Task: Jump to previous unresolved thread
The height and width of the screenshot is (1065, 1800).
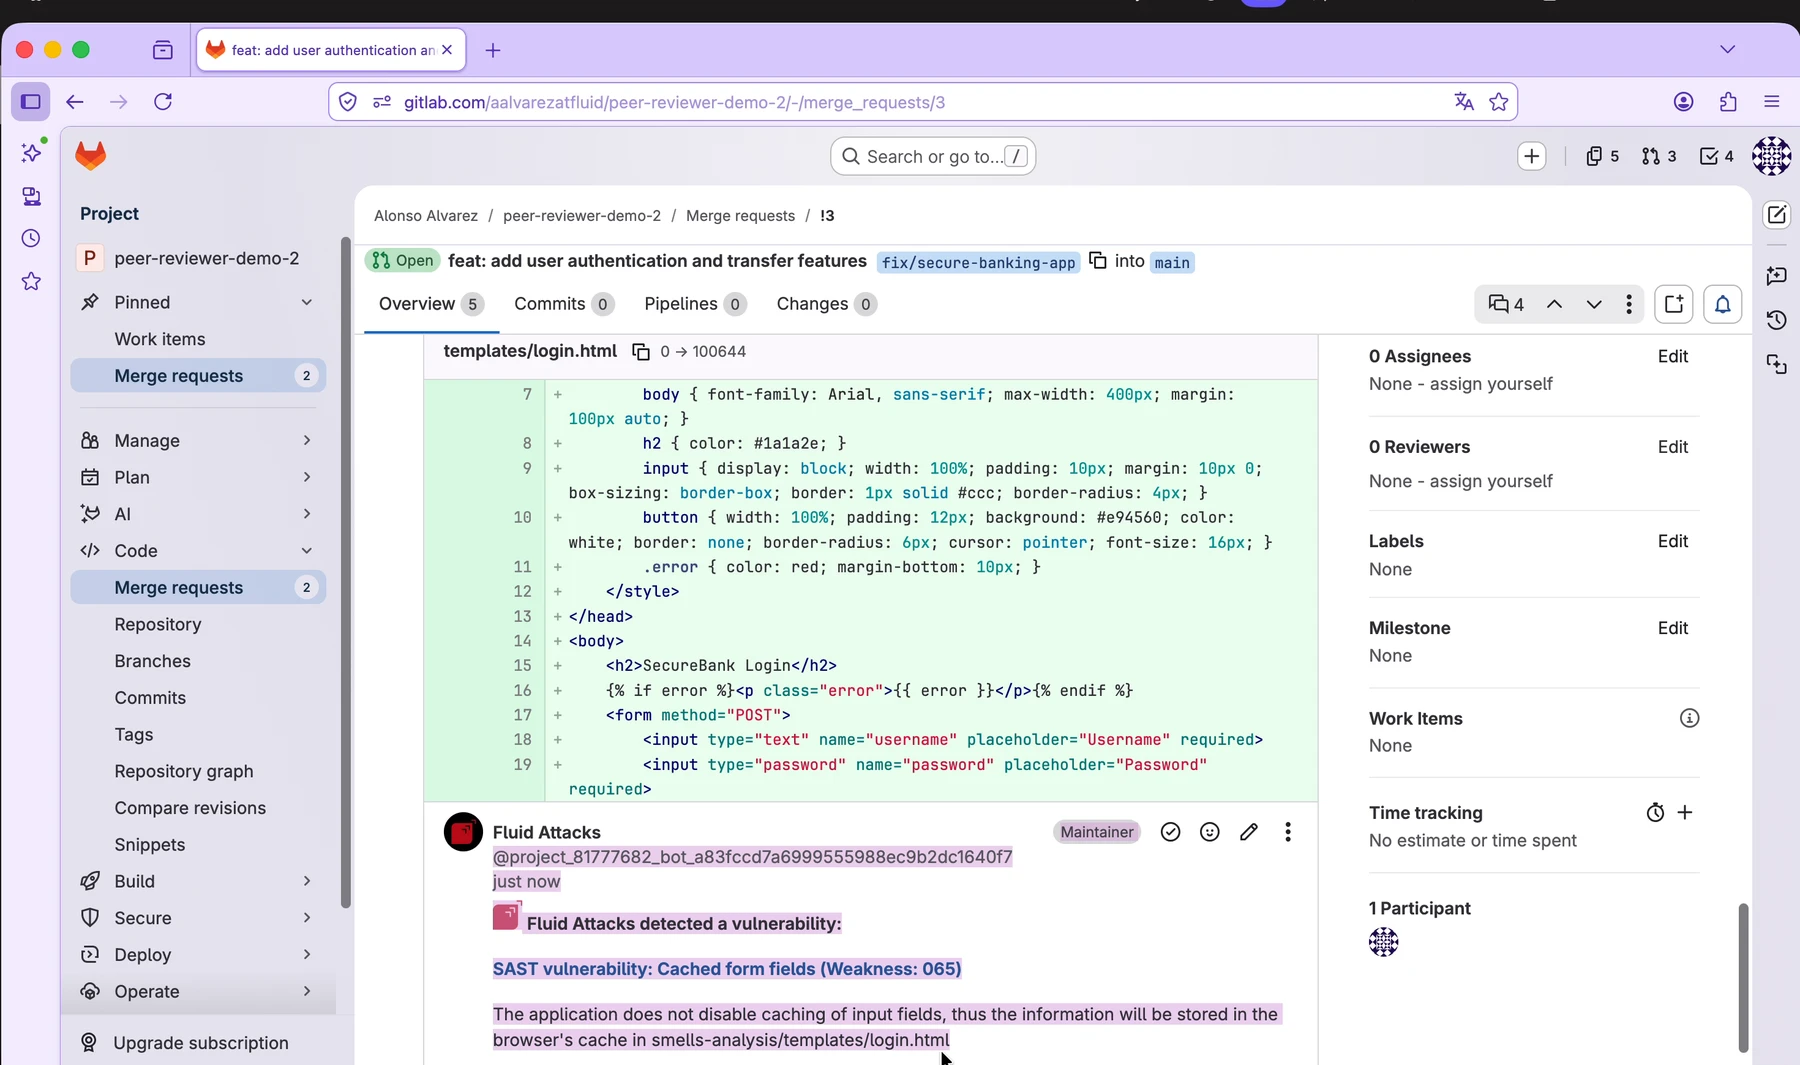Action: (1554, 304)
